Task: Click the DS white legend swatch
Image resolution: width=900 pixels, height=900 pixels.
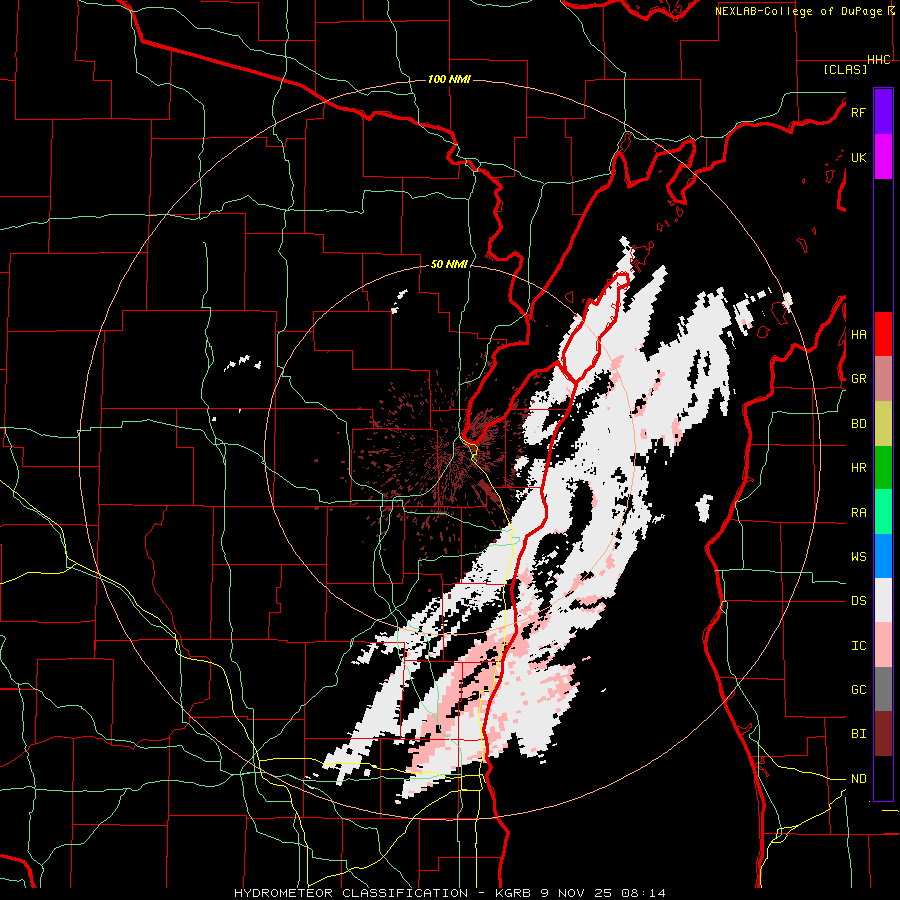Action: tap(883, 600)
